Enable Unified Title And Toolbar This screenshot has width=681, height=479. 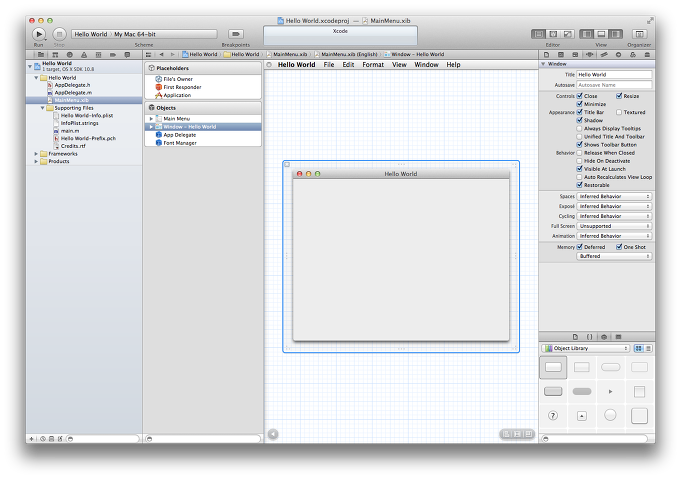coord(579,136)
